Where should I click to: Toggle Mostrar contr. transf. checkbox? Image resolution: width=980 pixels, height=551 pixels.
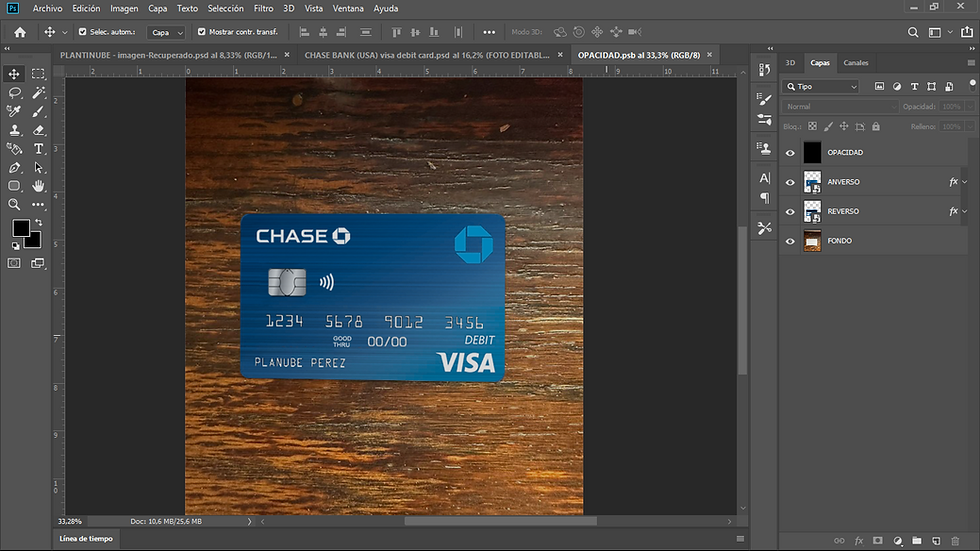[201, 31]
